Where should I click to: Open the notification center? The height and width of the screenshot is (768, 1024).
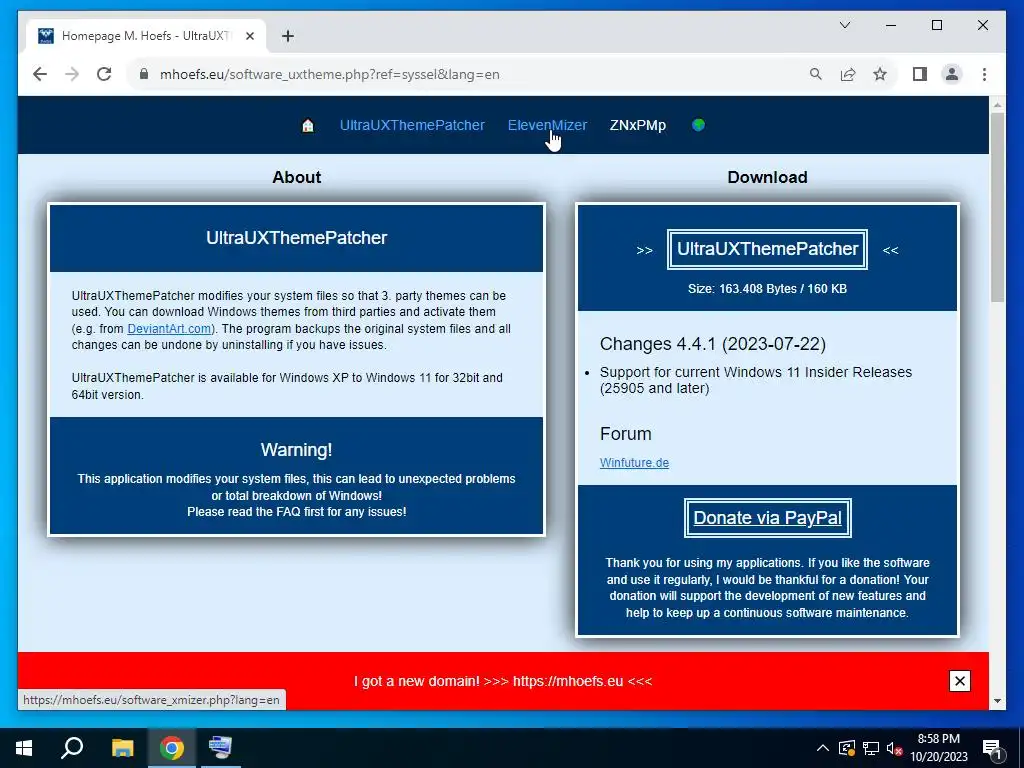point(992,748)
